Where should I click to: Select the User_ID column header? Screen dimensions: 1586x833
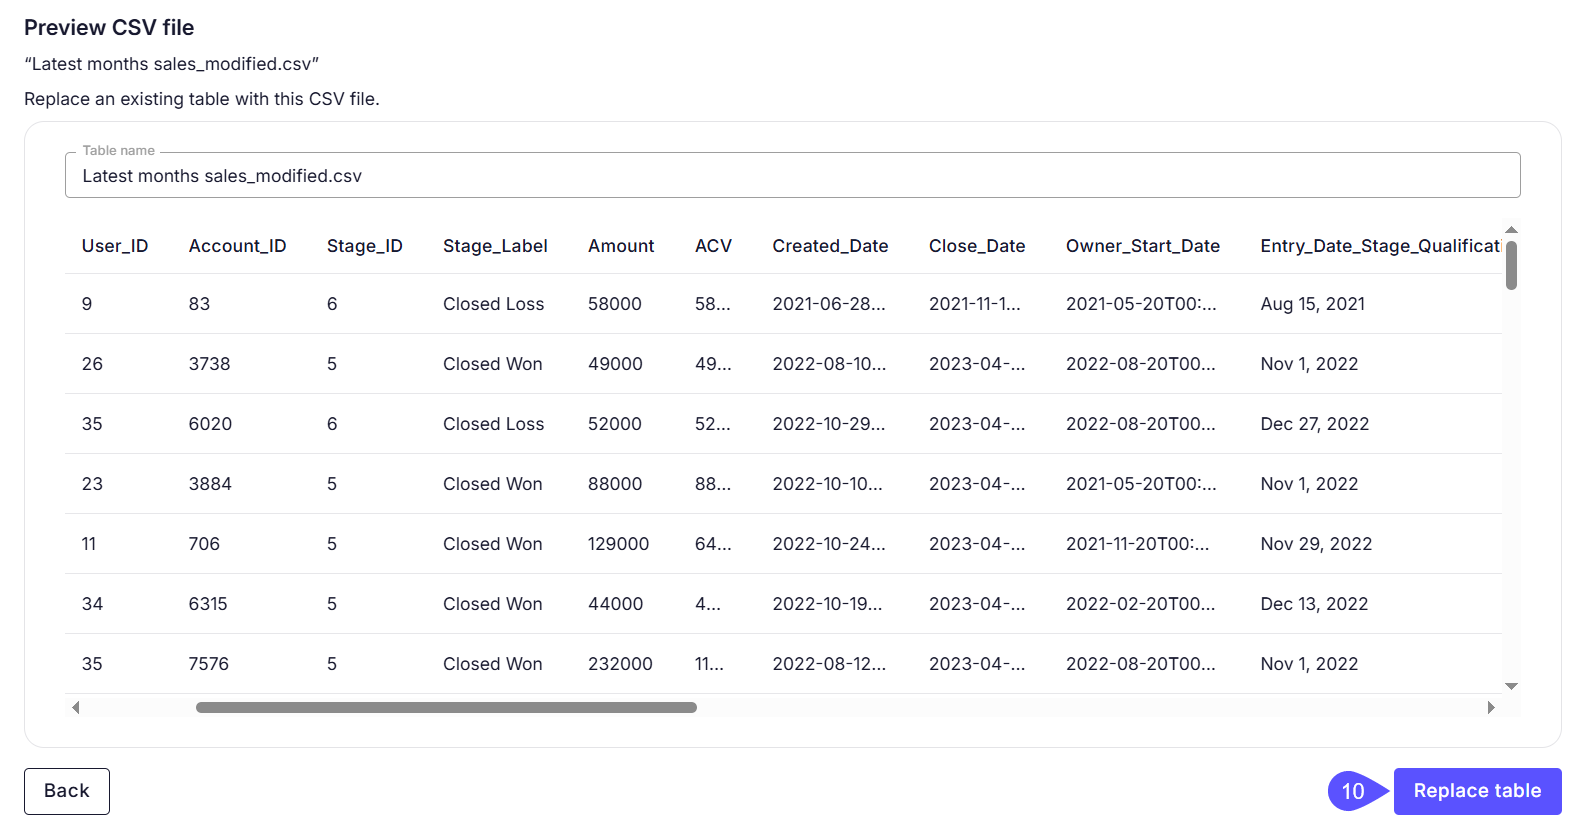(x=115, y=246)
